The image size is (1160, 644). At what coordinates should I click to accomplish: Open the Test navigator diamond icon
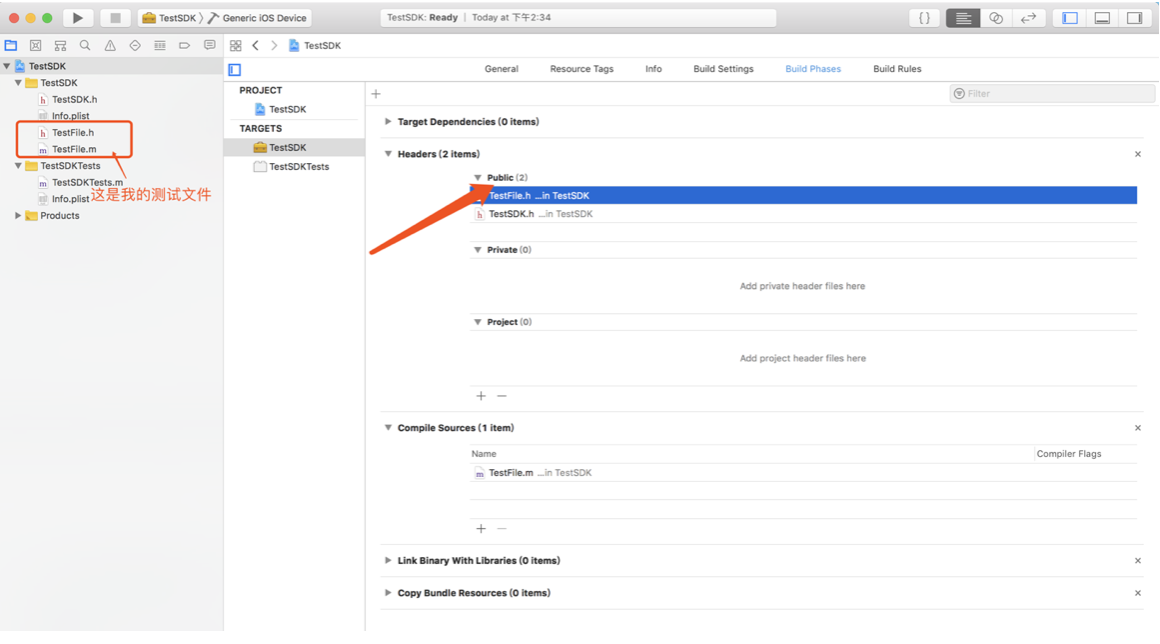135,46
